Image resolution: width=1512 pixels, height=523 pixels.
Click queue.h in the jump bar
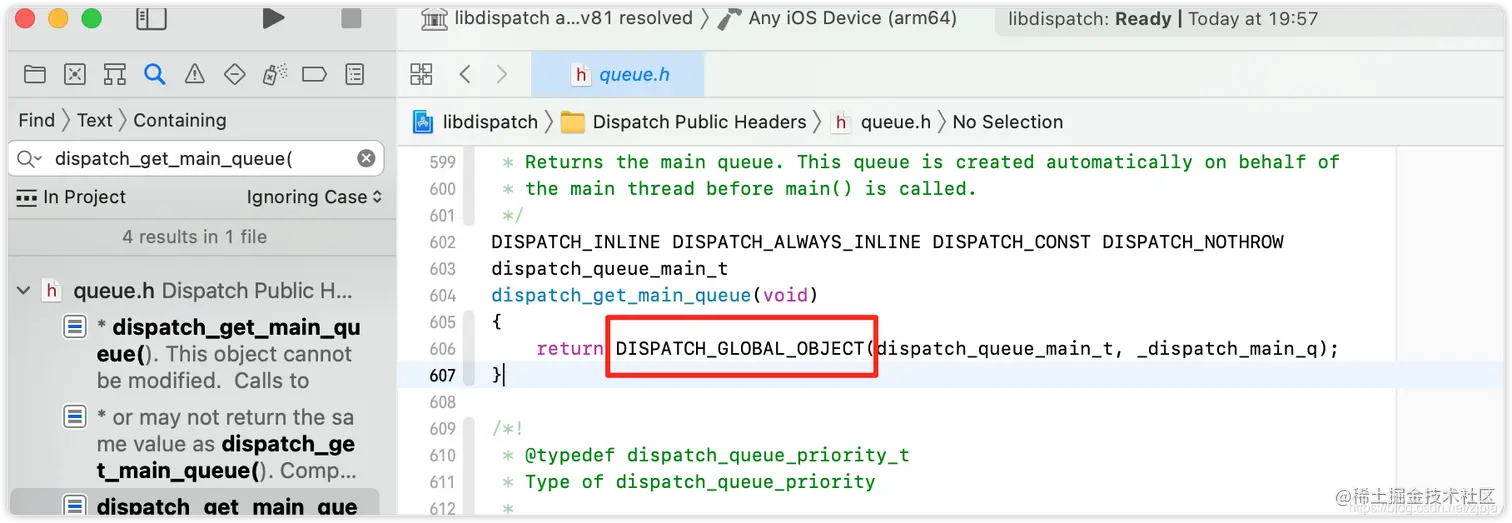coord(882,122)
